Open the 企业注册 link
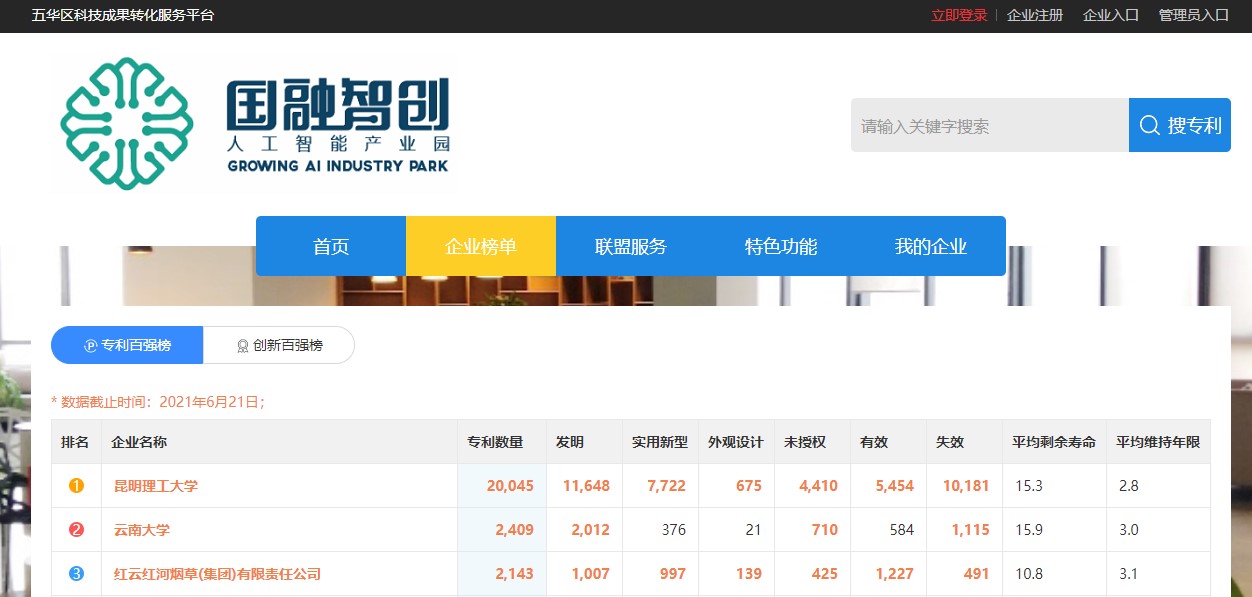 [1035, 15]
